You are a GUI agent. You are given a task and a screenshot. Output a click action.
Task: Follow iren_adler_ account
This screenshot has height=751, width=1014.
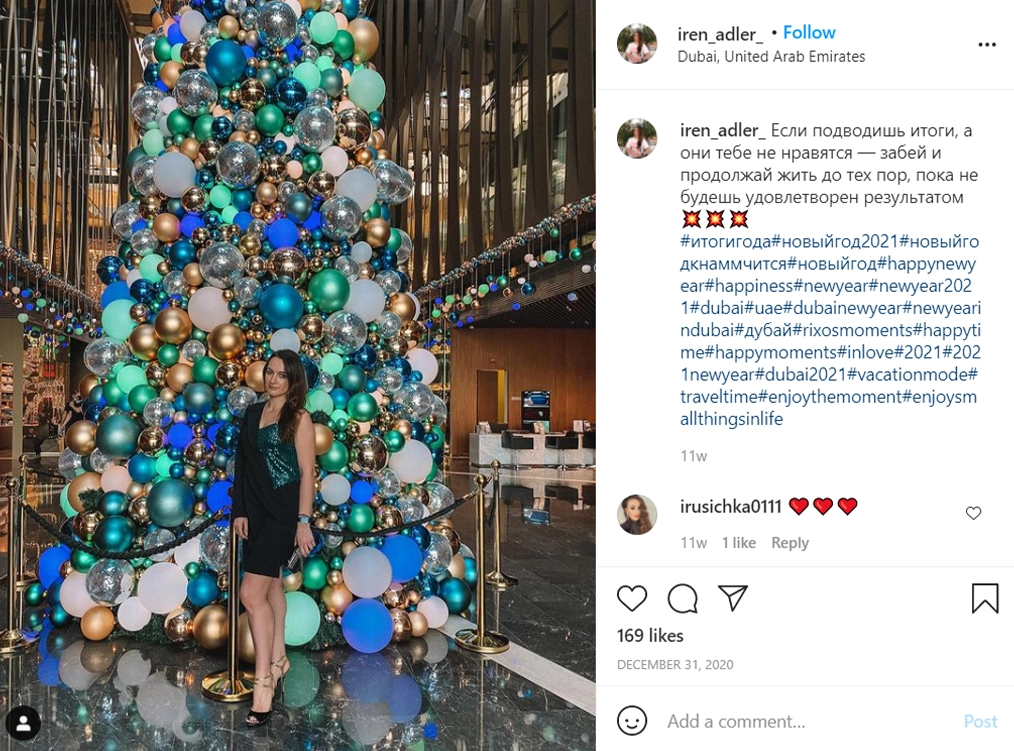pyautogui.click(x=809, y=32)
